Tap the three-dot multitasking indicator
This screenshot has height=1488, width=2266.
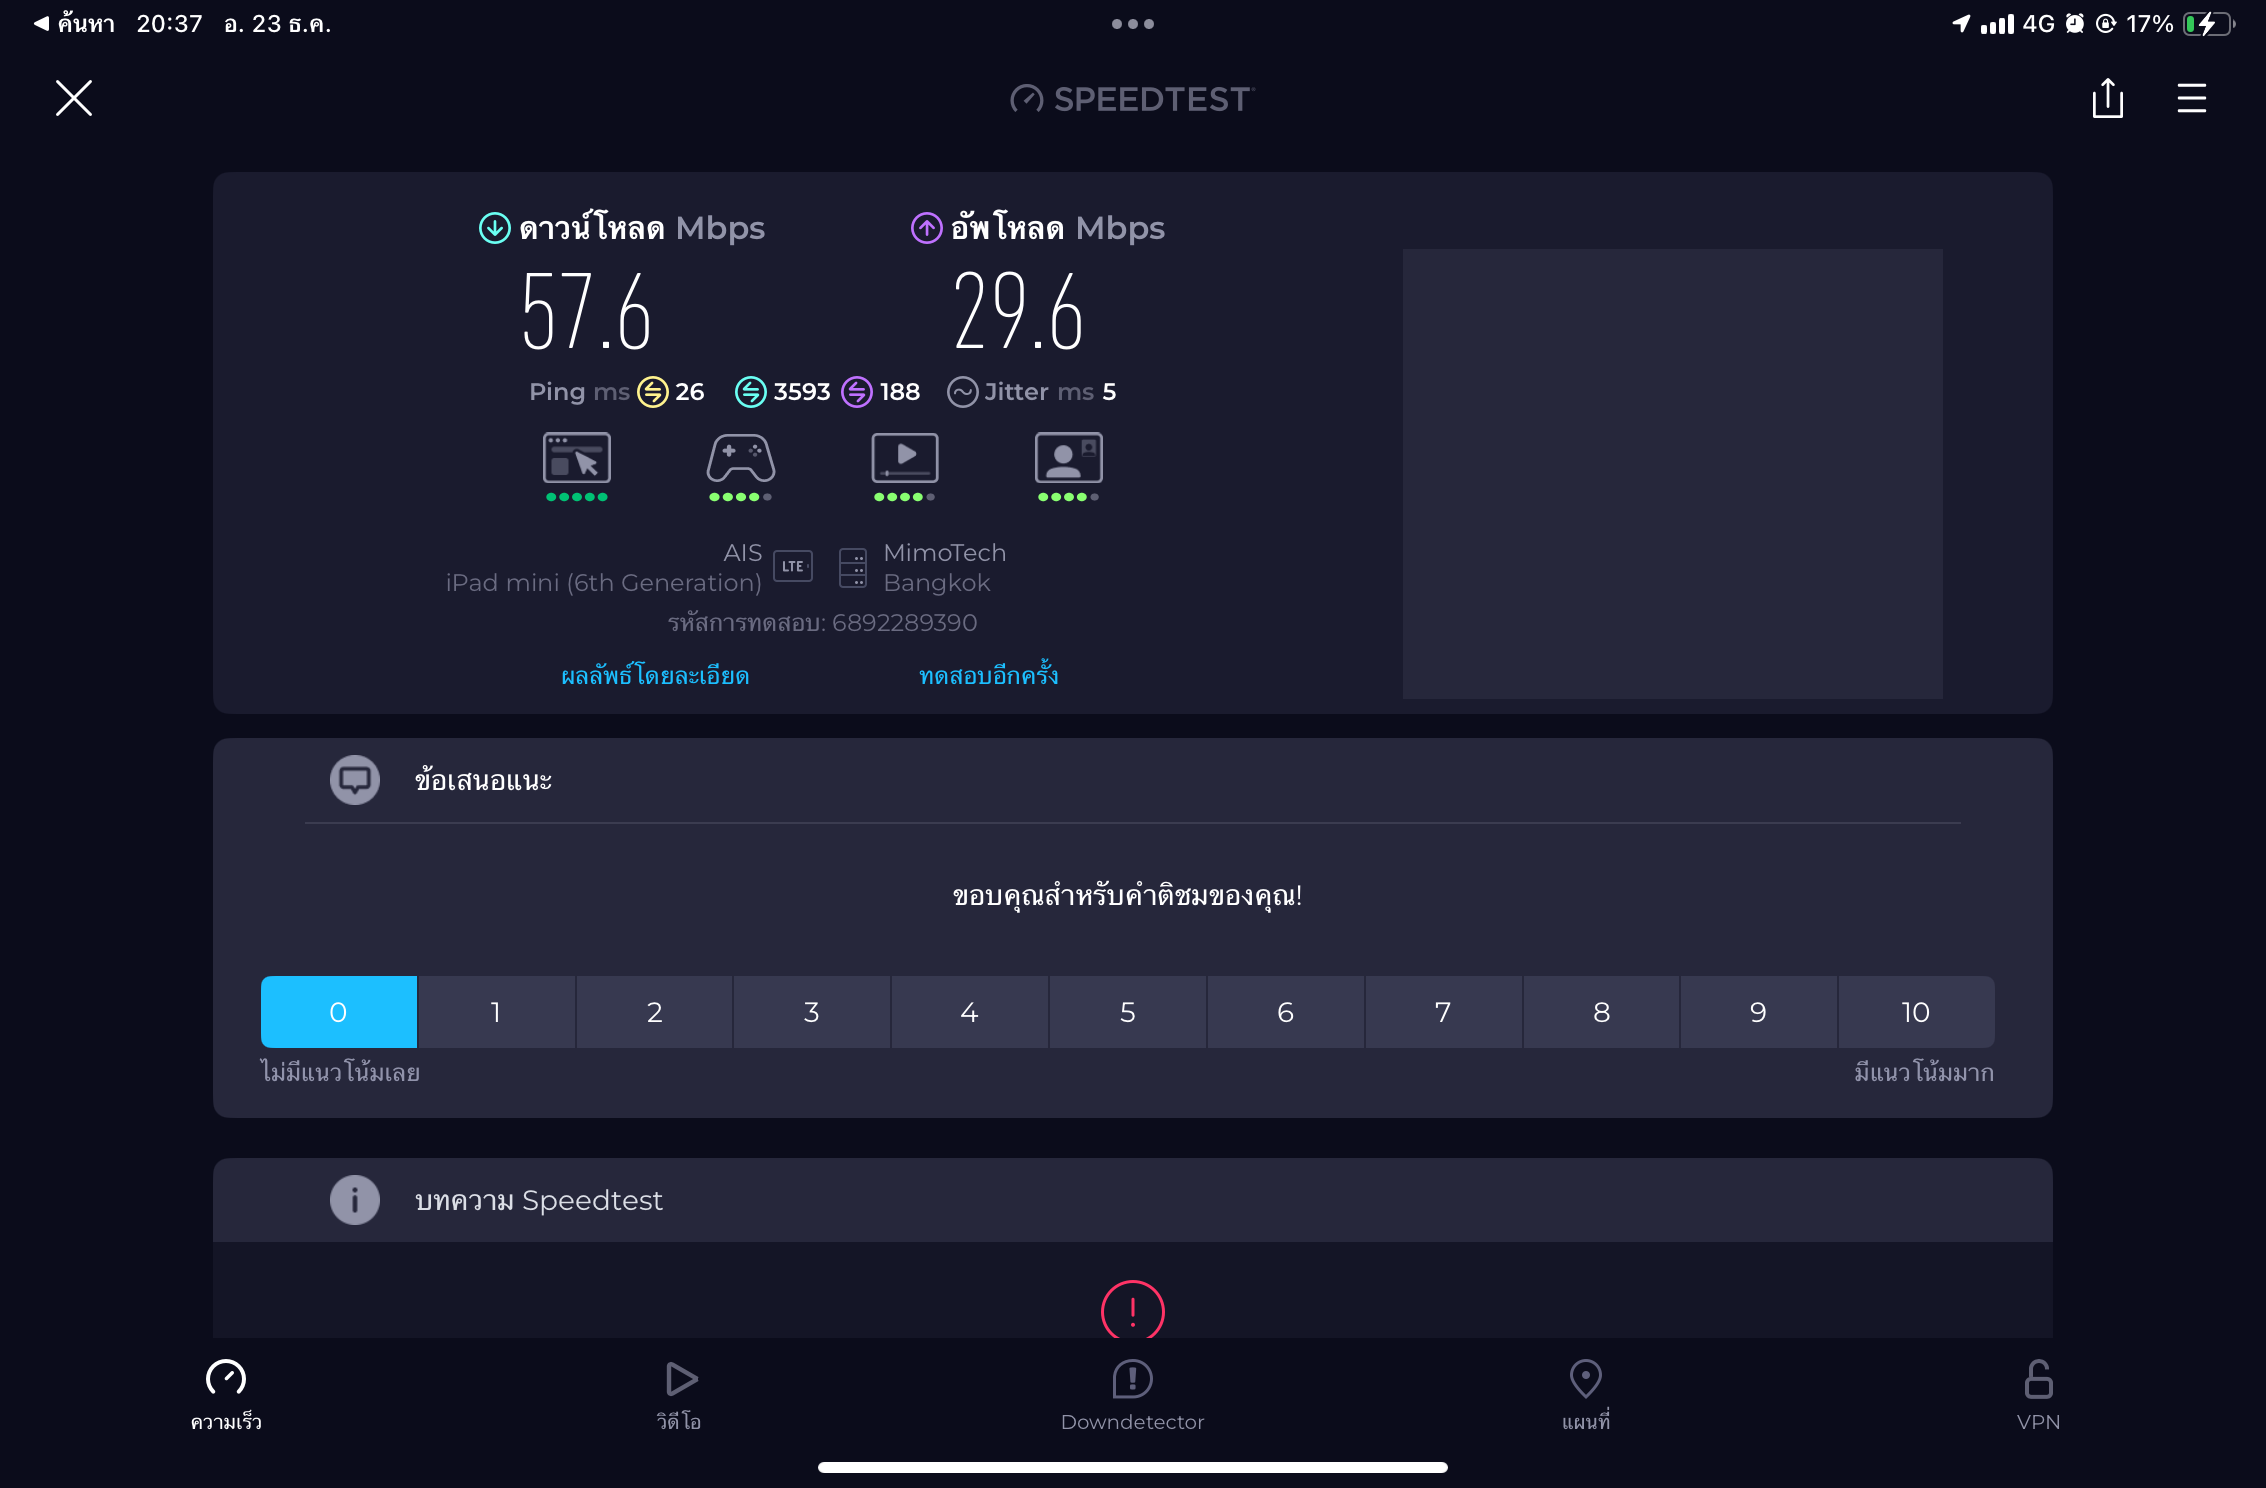[x=1132, y=24]
